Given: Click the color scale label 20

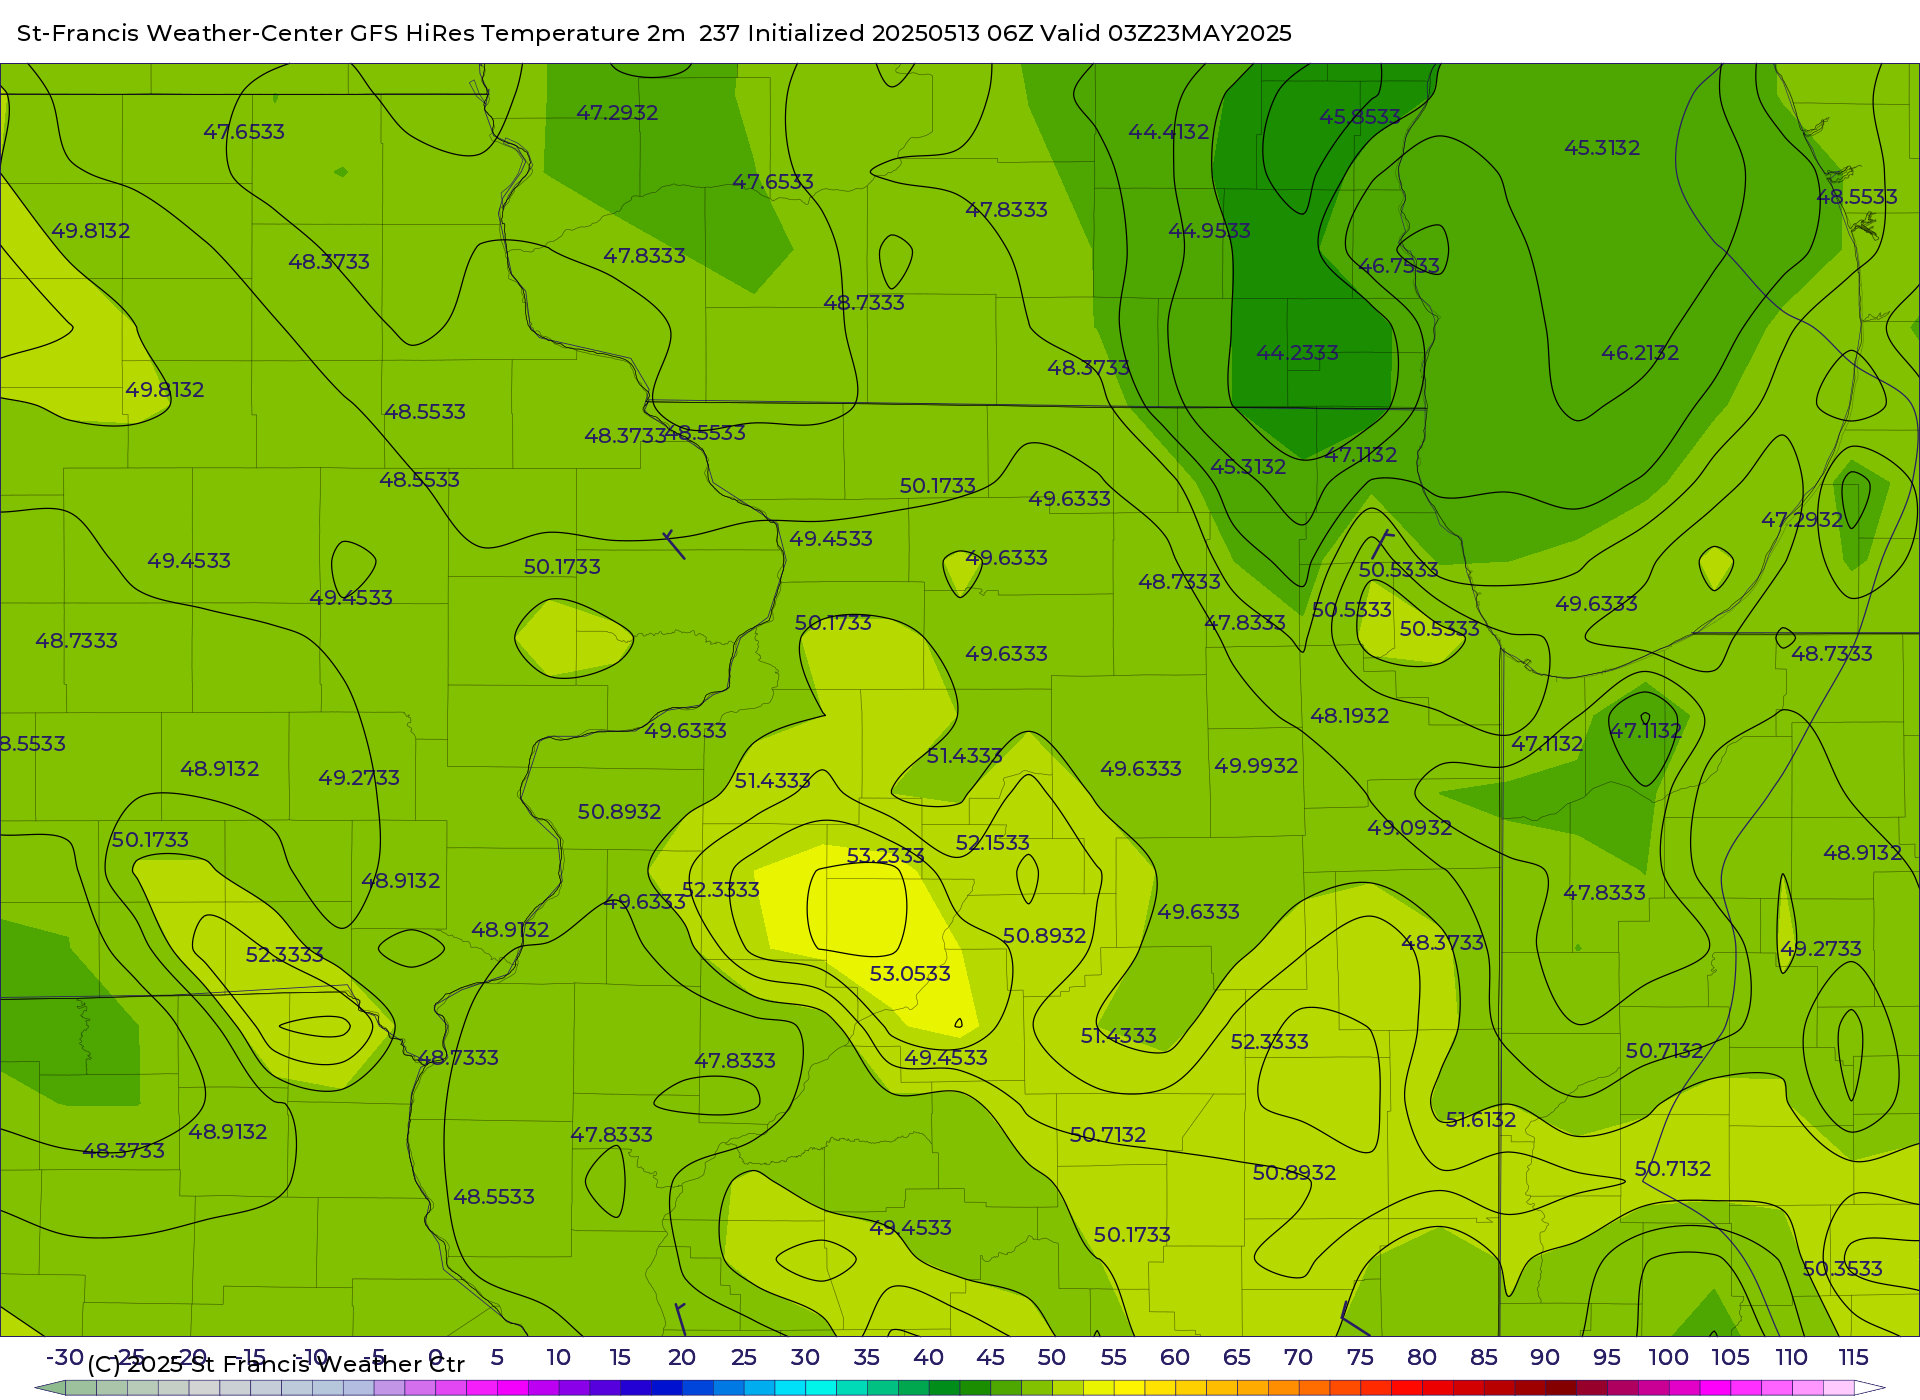Looking at the screenshot, I should click(682, 1358).
